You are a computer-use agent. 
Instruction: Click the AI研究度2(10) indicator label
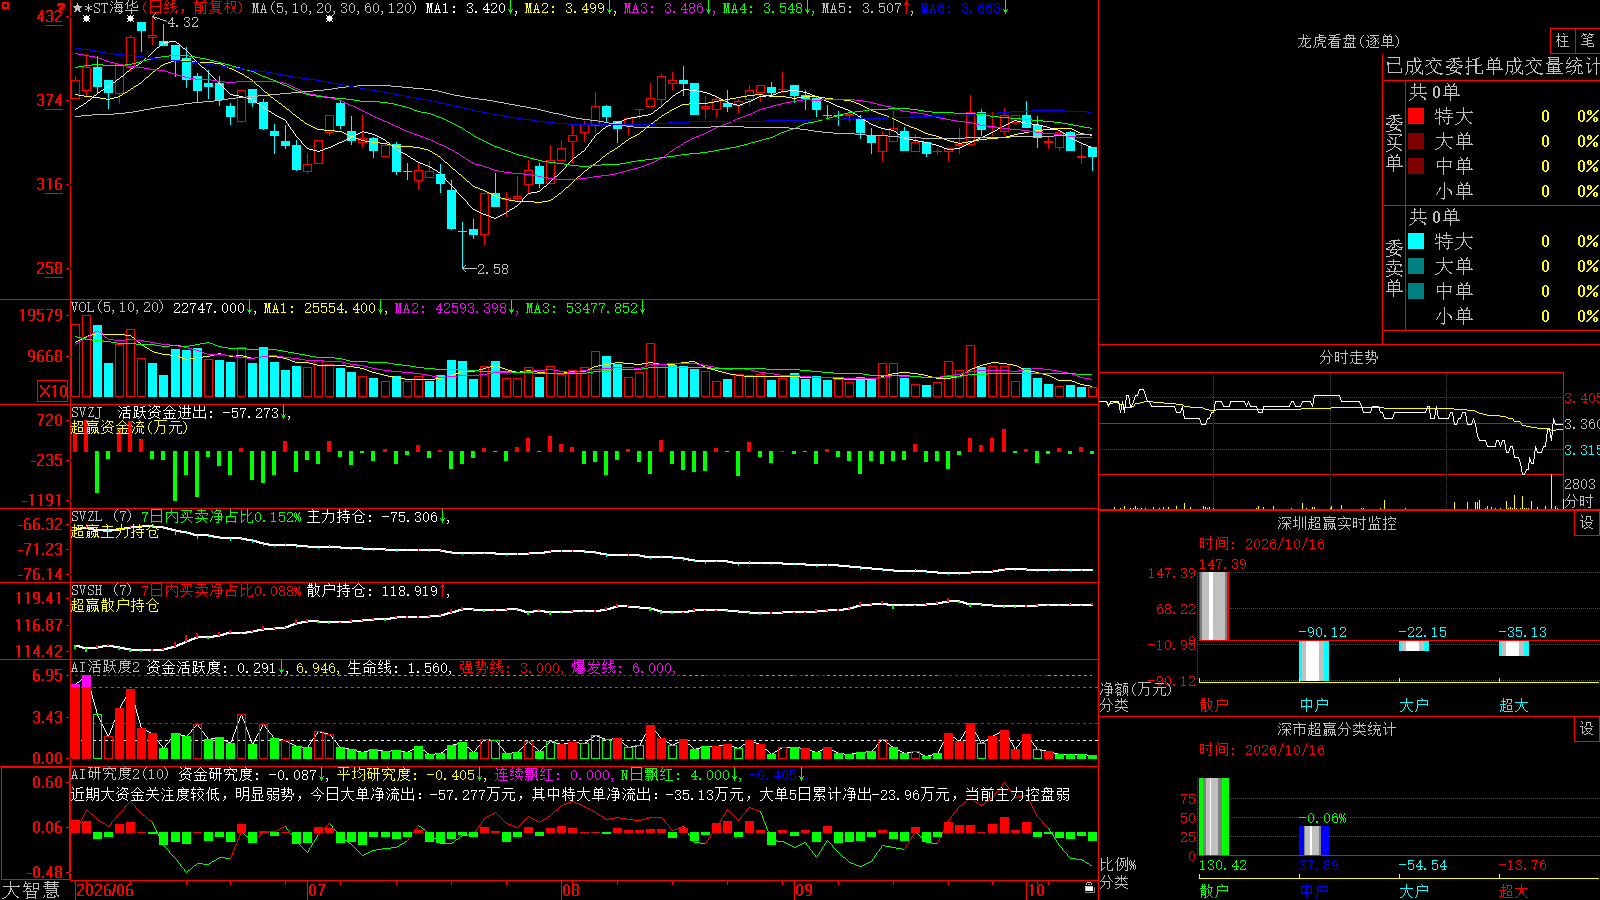coord(120,774)
